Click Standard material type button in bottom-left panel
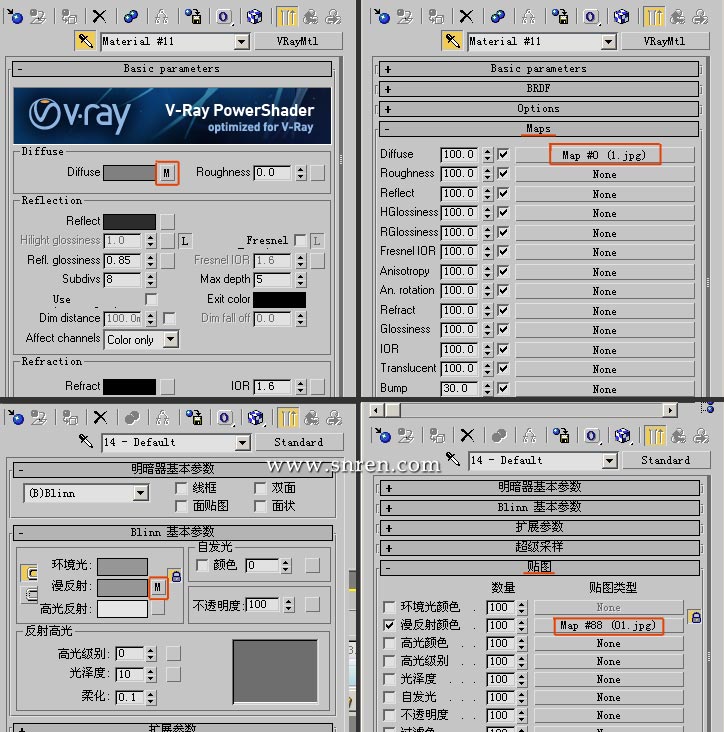 click(x=299, y=442)
